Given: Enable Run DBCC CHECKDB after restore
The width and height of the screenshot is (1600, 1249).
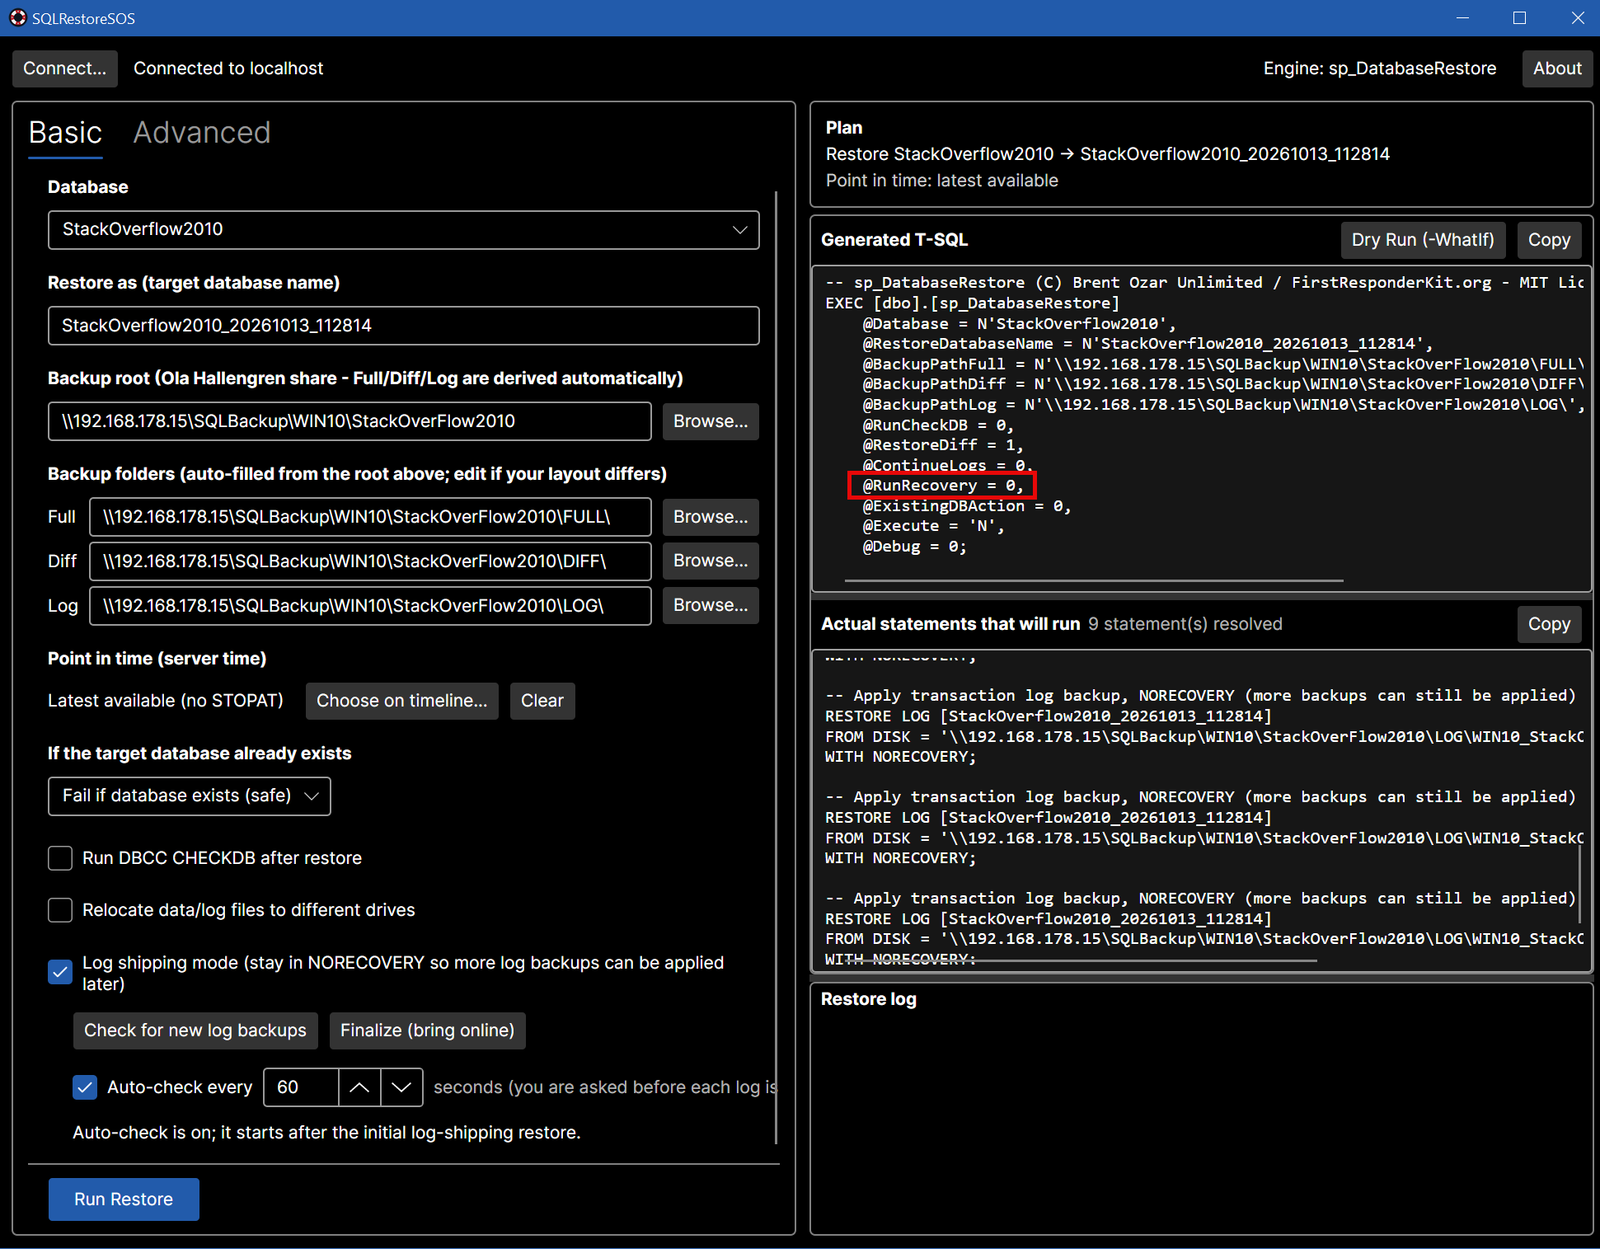Looking at the screenshot, I should [x=60, y=858].
